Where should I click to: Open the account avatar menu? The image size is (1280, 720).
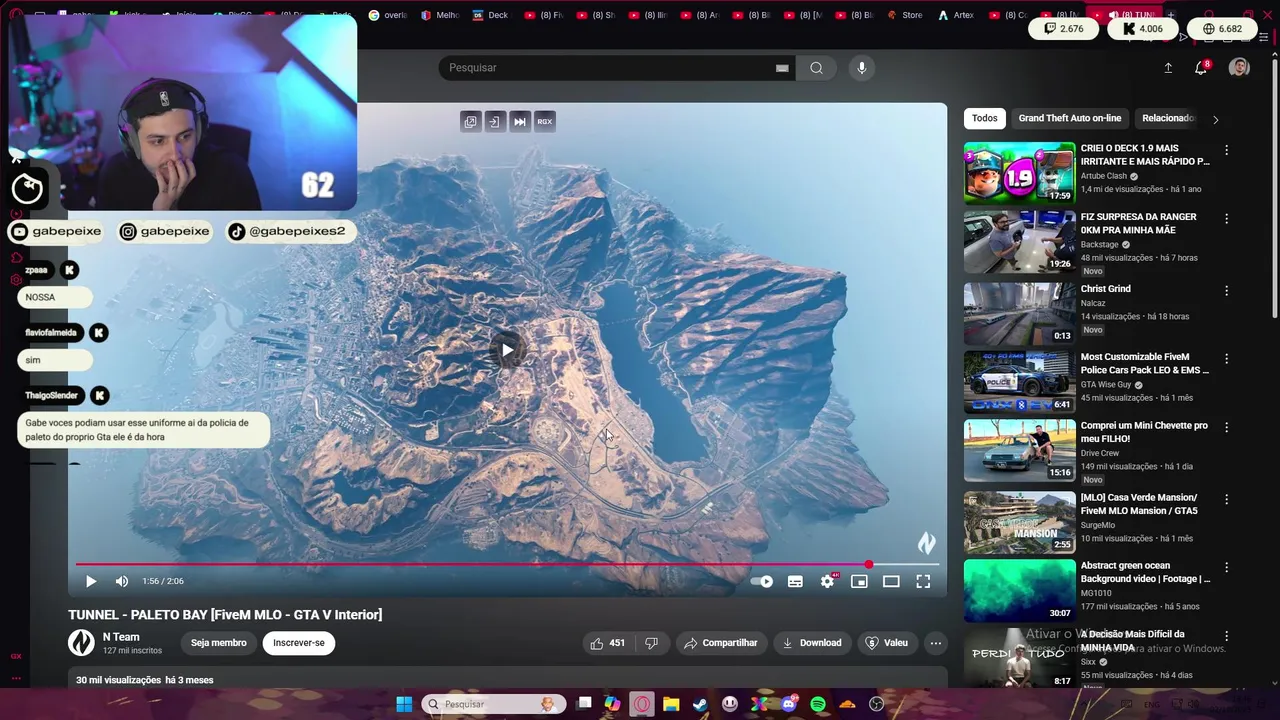pyautogui.click(x=1239, y=68)
